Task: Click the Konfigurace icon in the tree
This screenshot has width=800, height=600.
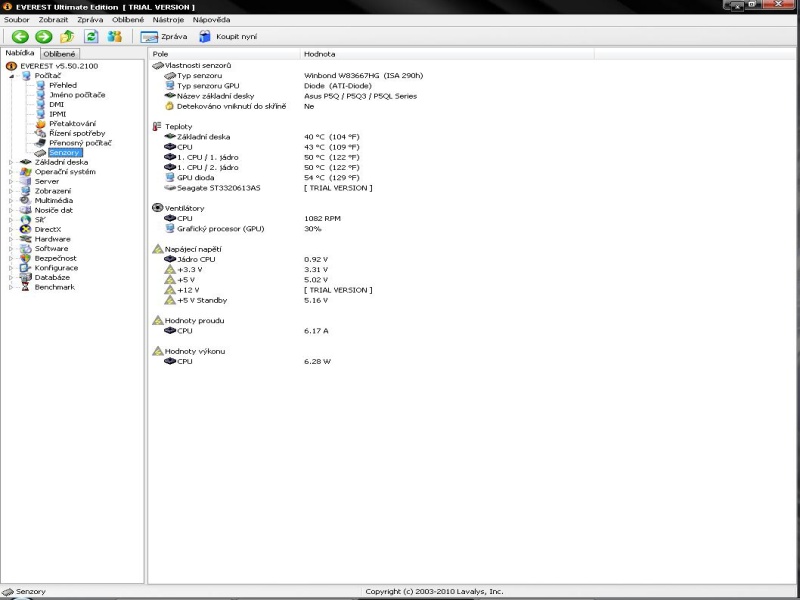Action: click(26, 268)
